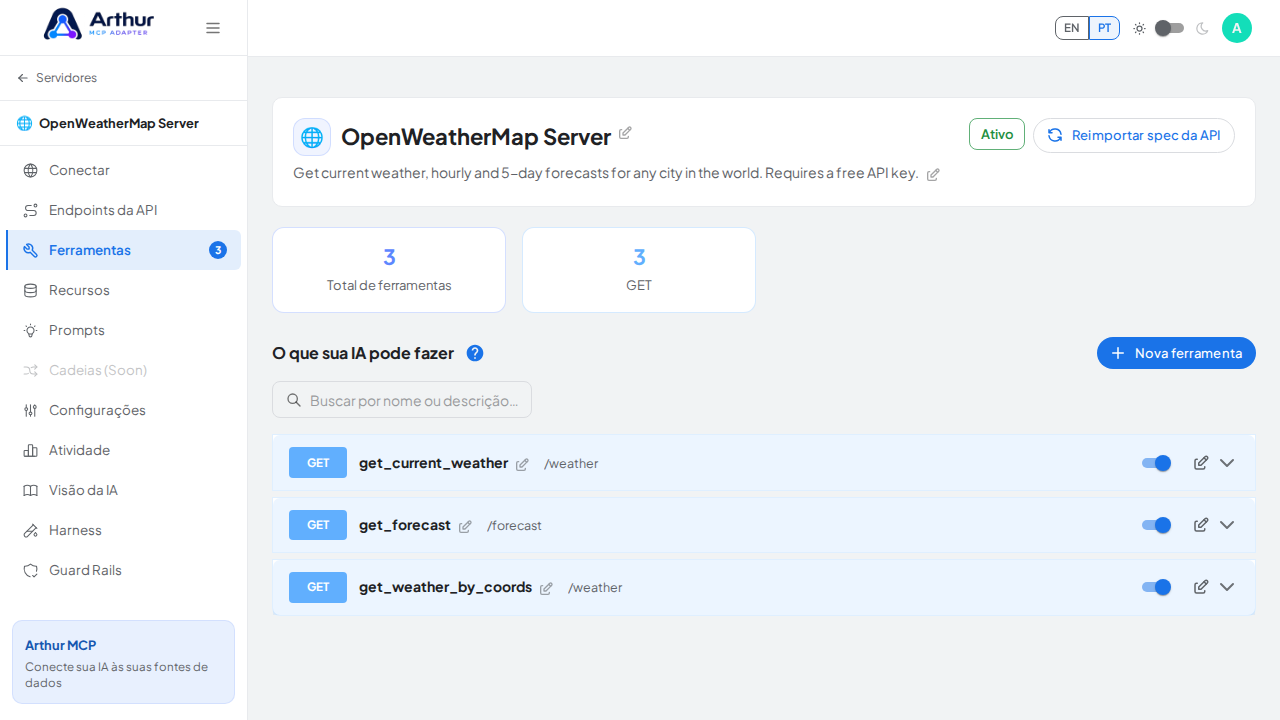1280x720 pixels.
Task: Select Ferramentas in sidebar
Action: pyautogui.click(x=123, y=250)
